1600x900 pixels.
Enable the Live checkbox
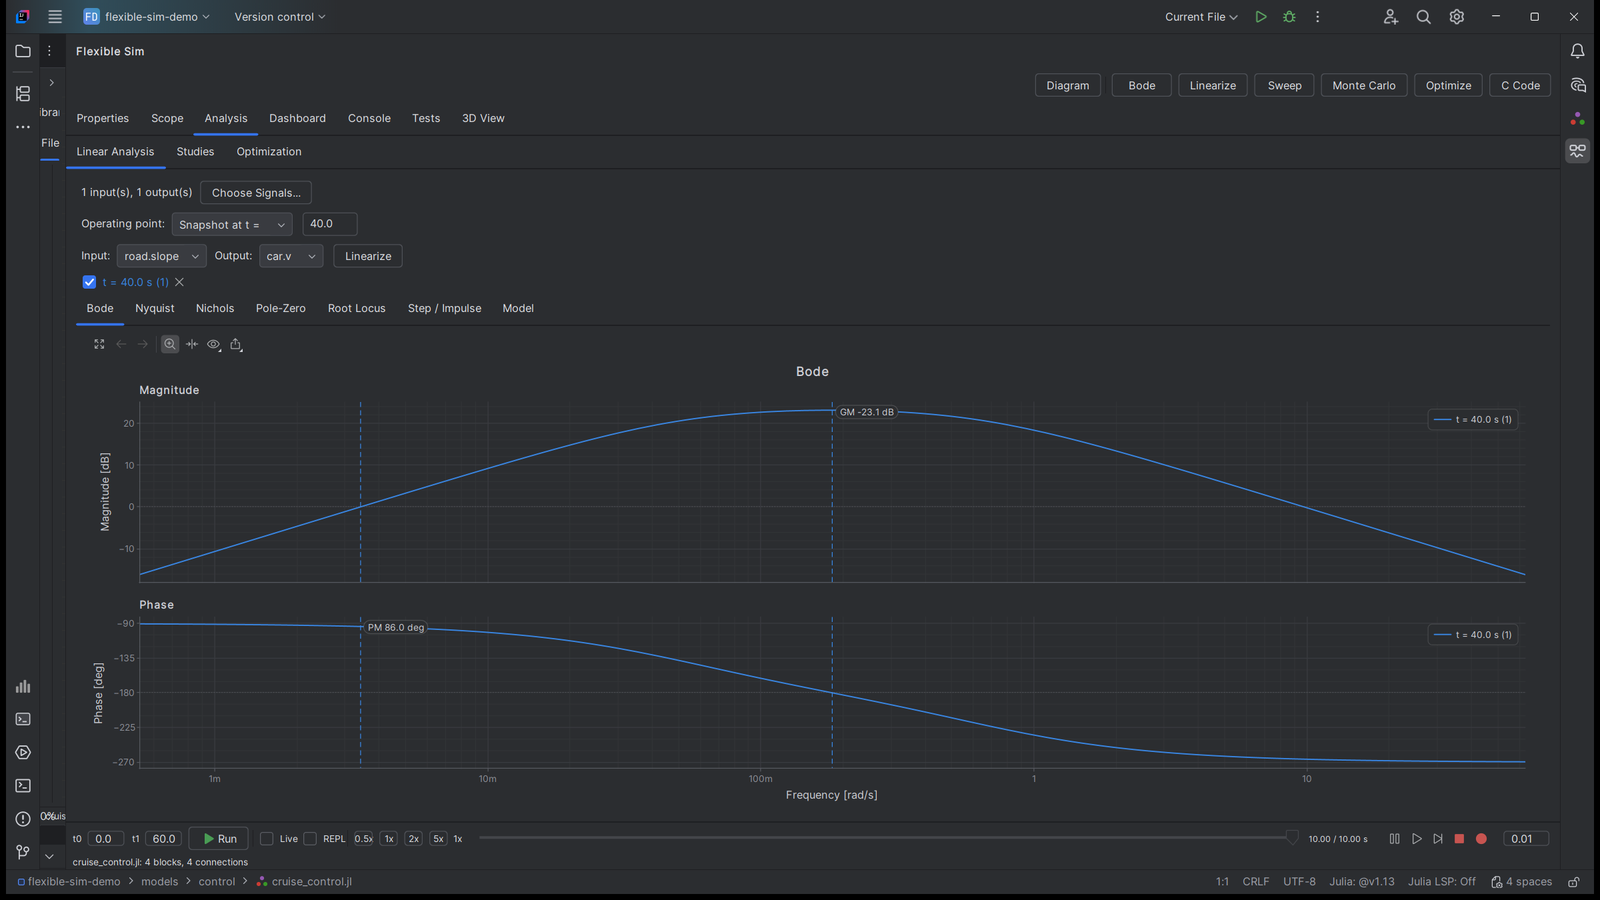267,839
